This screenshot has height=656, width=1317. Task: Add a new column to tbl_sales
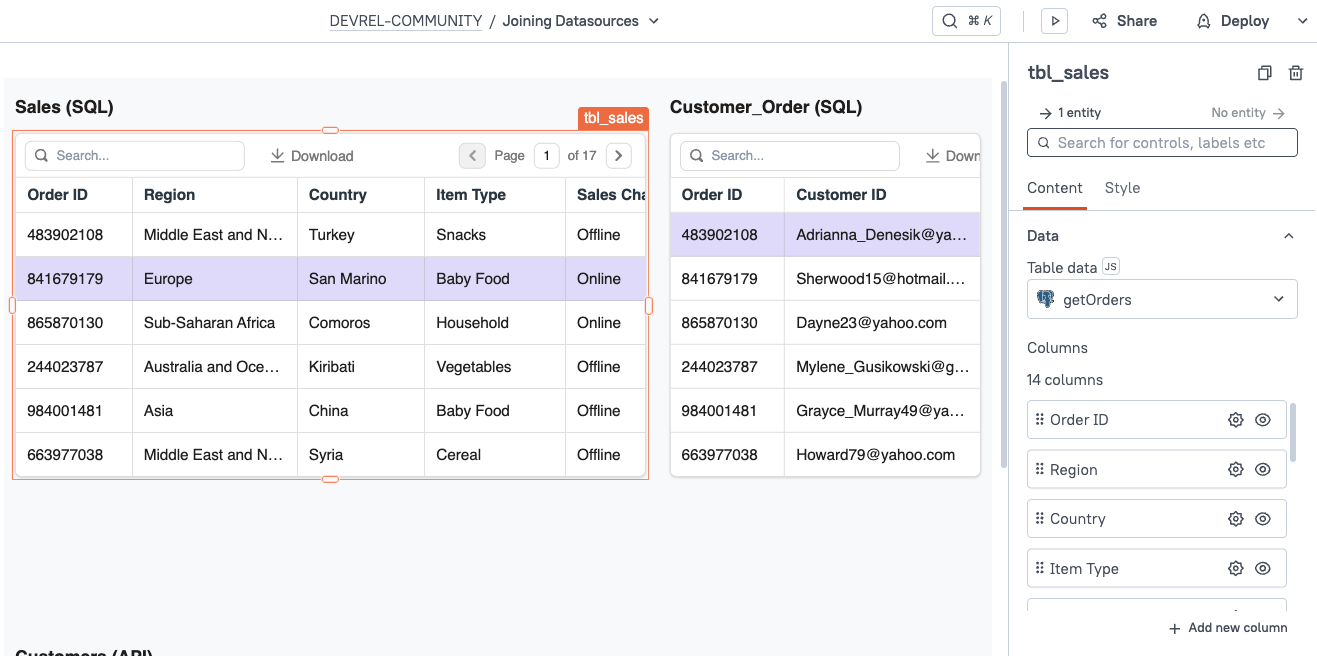[1228, 627]
